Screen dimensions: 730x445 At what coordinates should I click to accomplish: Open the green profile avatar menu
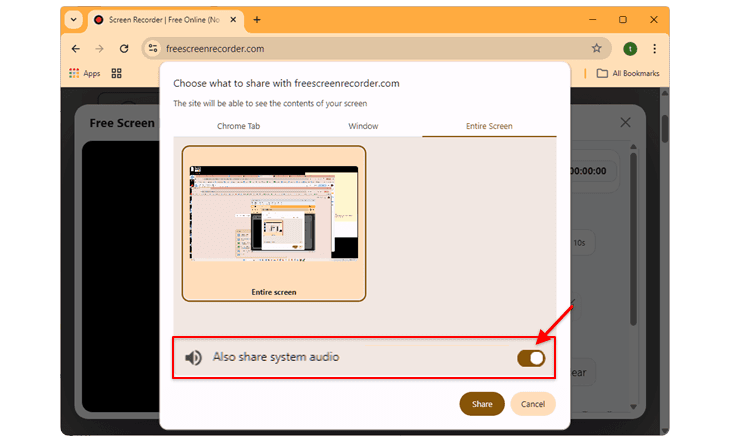pyautogui.click(x=630, y=48)
